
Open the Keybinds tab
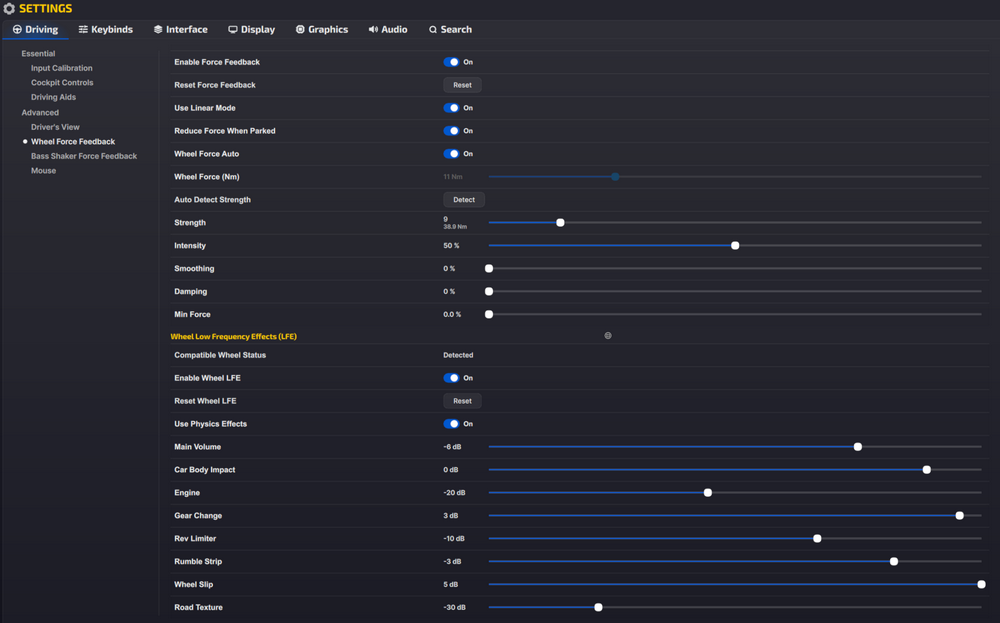click(105, 30)
